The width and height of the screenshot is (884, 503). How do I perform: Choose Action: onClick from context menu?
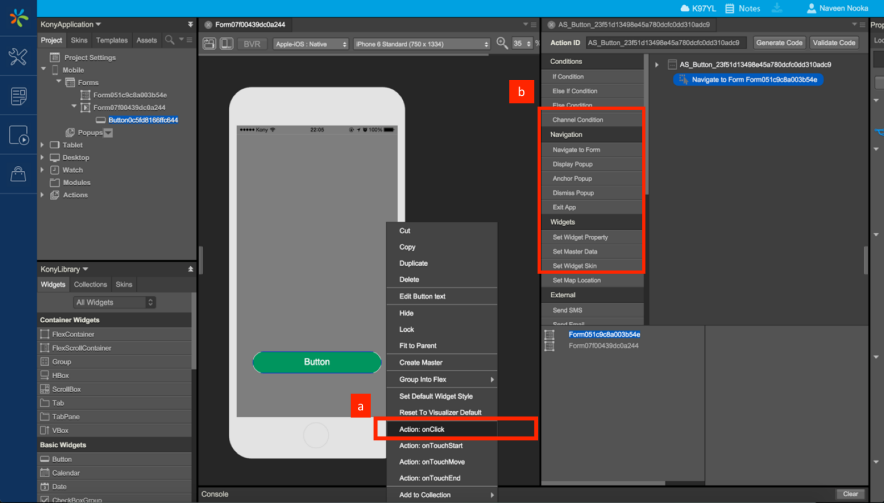pyautogui.click(x=441, y=429)
